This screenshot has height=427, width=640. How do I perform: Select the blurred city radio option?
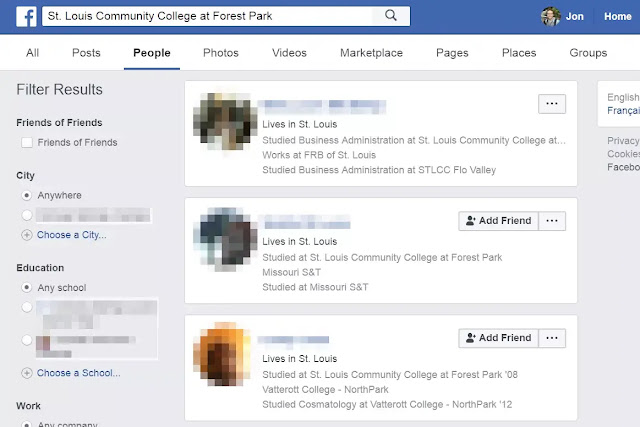tap(27, 215)
